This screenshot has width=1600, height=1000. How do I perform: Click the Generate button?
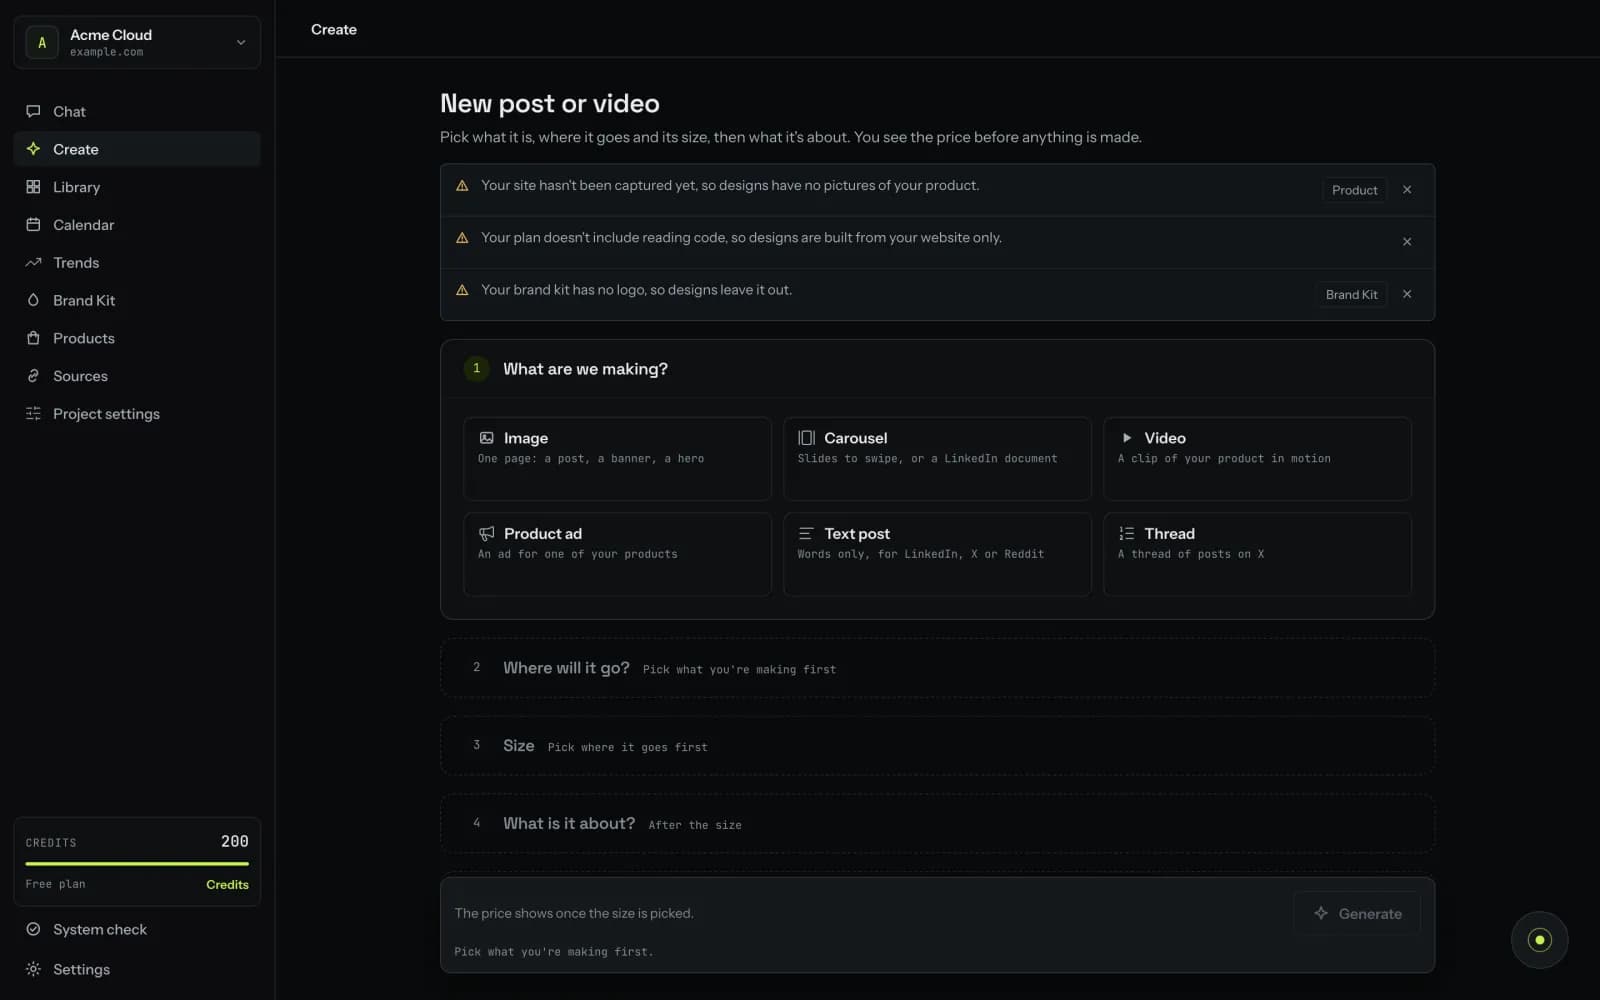pyautogui.click(x=1357, y=913)
